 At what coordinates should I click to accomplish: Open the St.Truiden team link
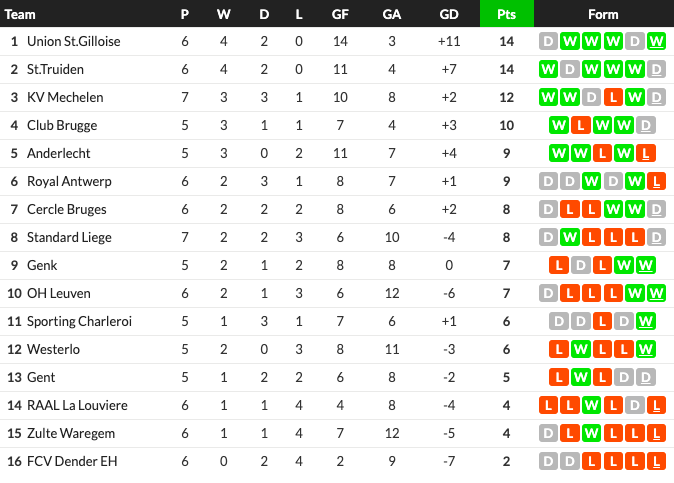[55, 69]
